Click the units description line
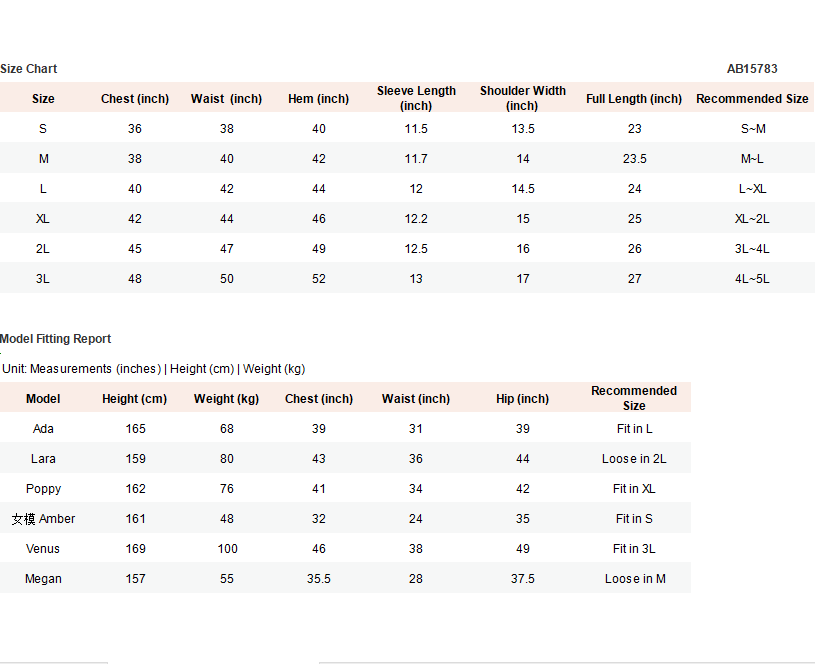 point(154,369)
